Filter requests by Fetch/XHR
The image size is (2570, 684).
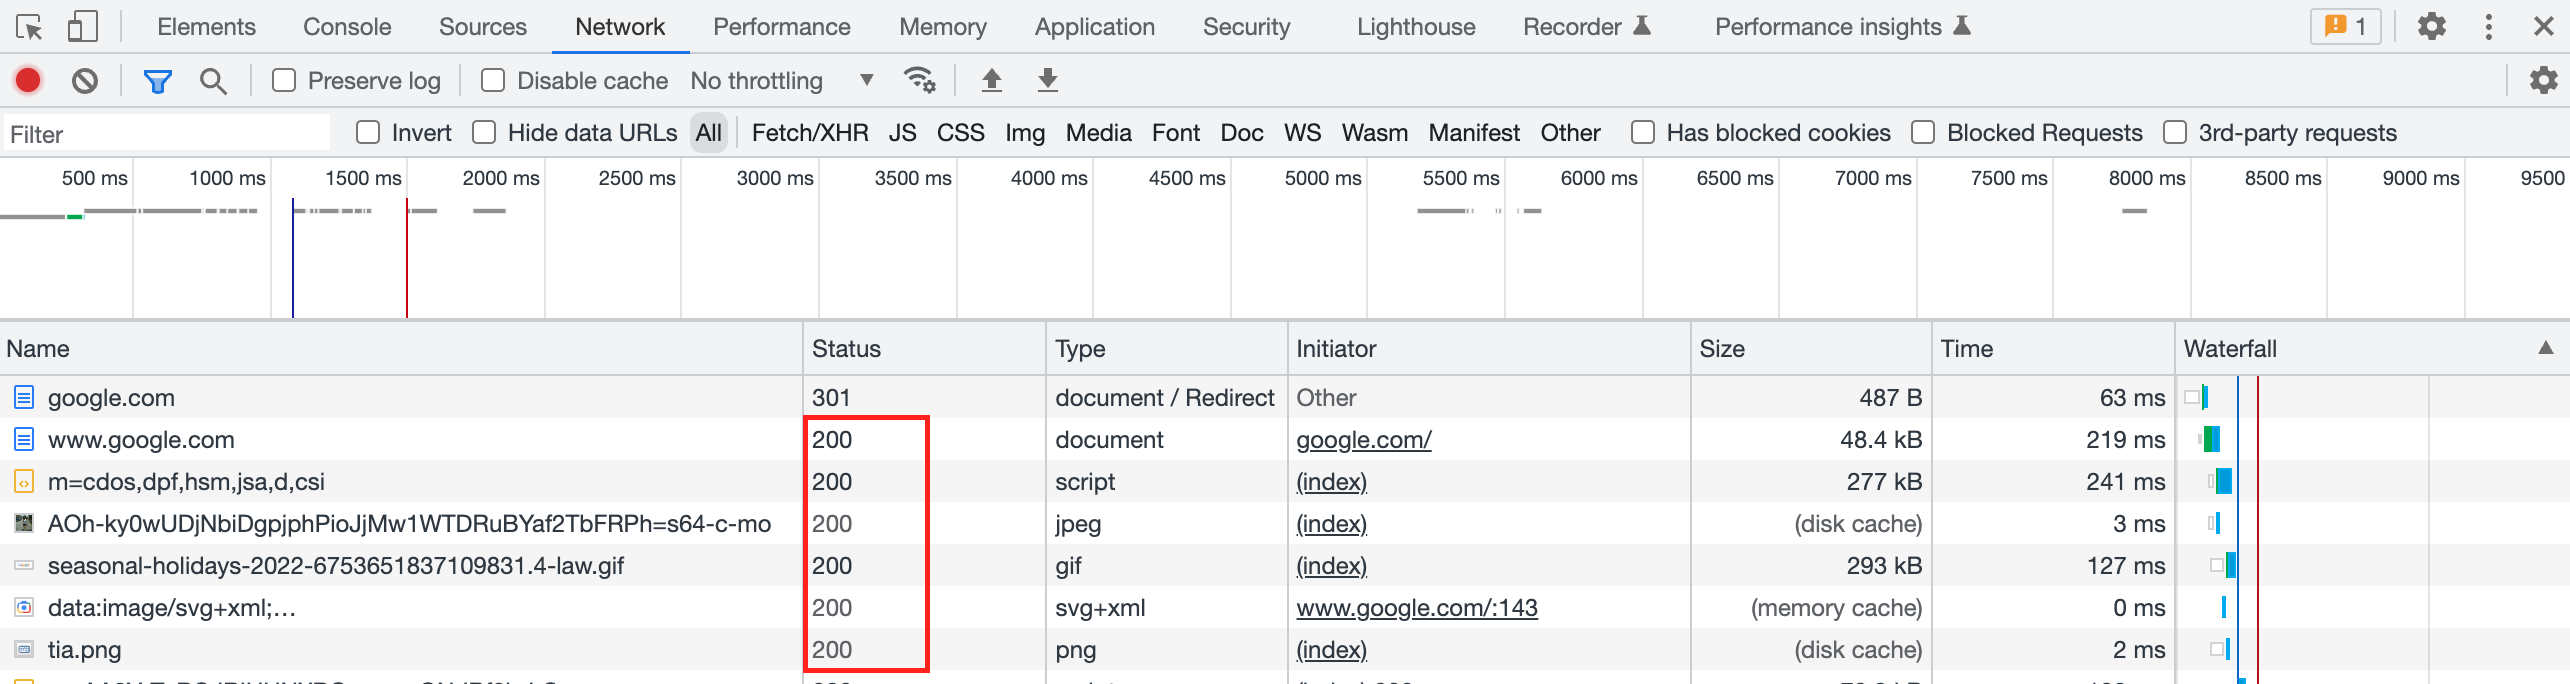(x=810, y=133)
